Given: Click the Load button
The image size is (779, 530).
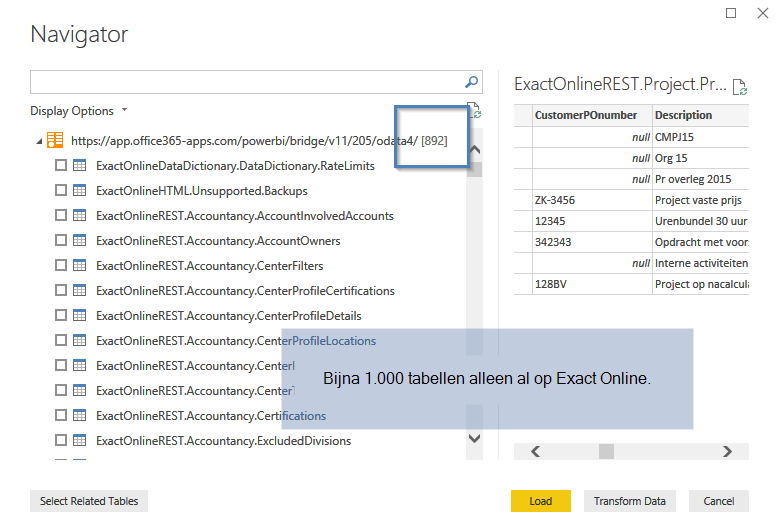Looking at the screenshot, I should [540, 501].
